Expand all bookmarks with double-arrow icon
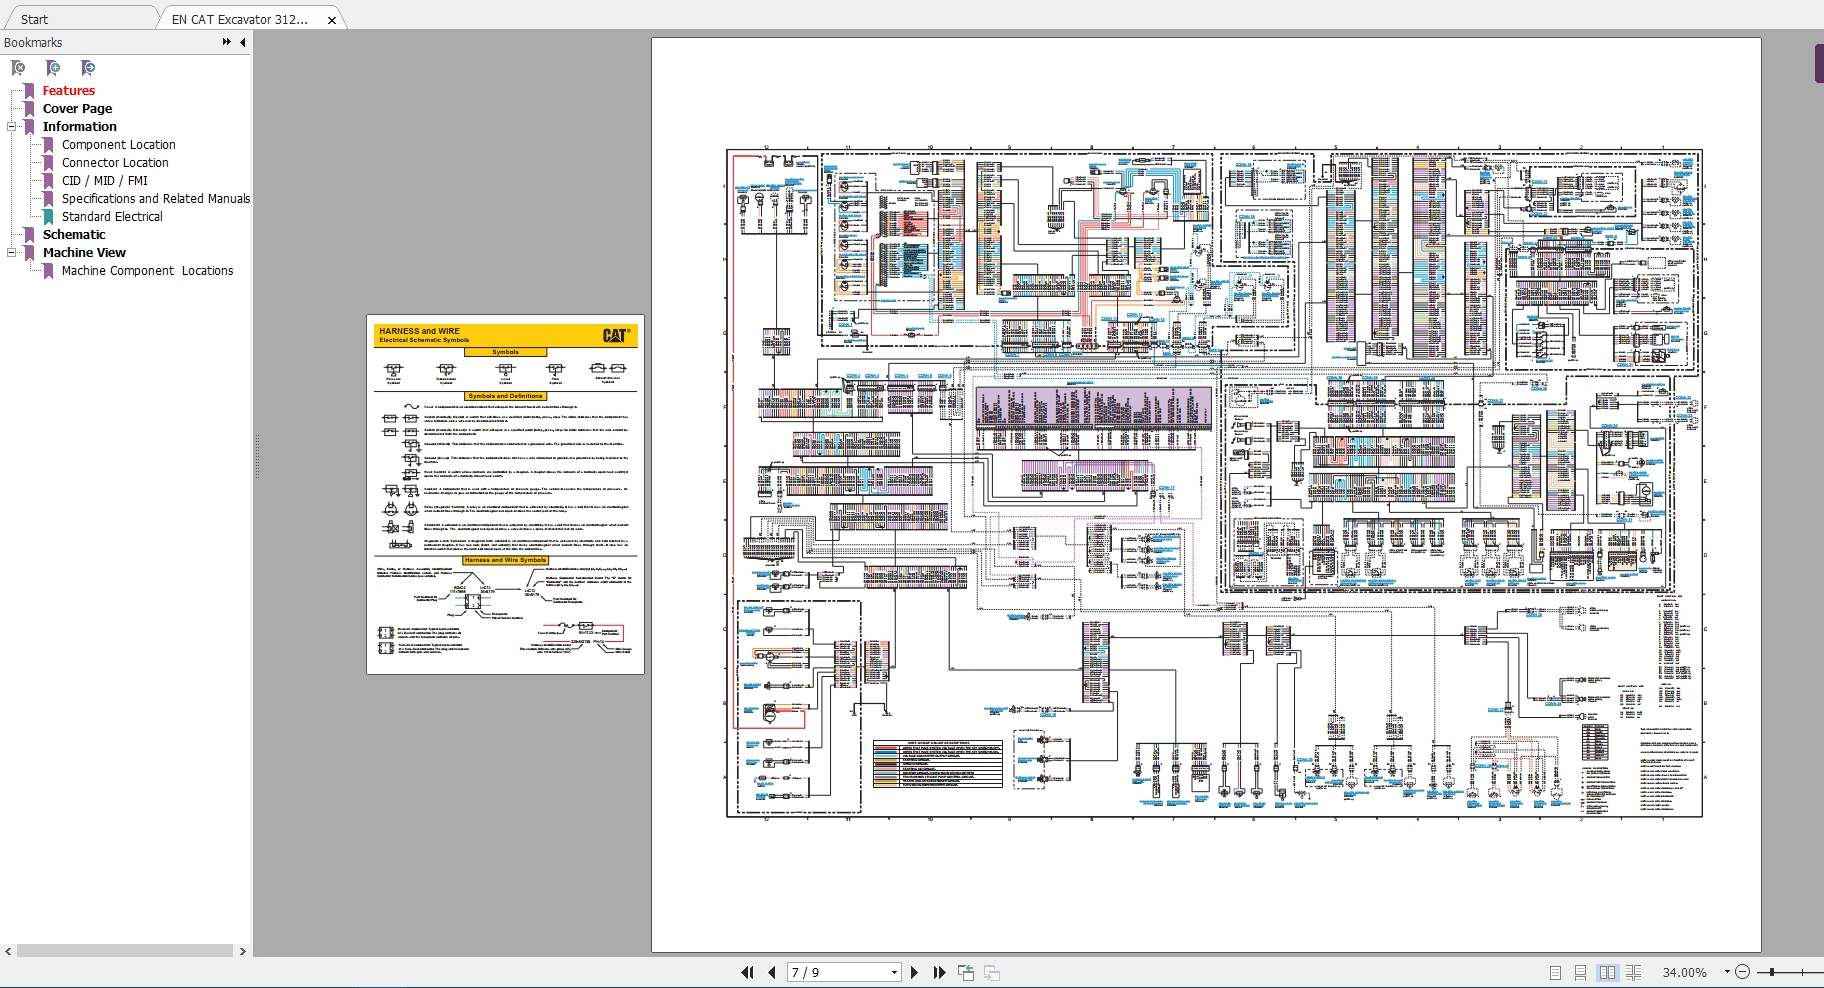This screenshot has height=988, width=1824. pos(226,42)
